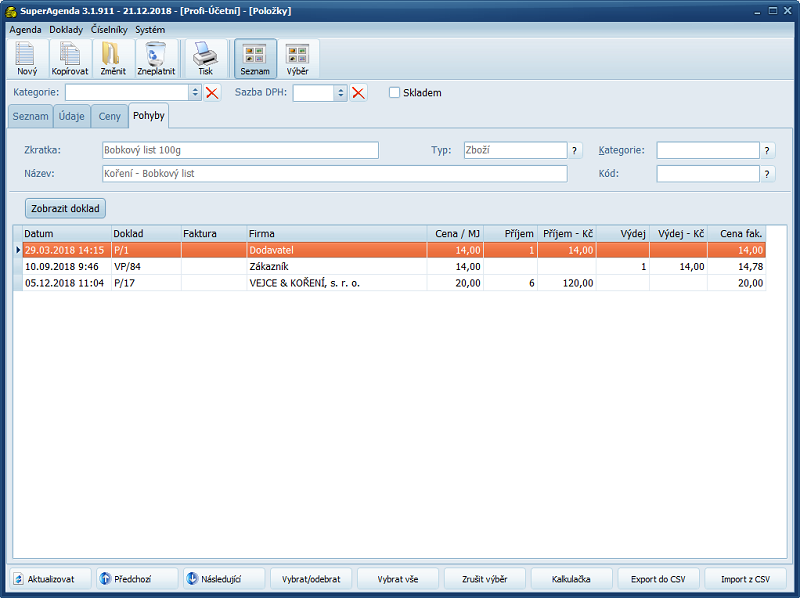Open the Kategorie filter dropdown
Viewport: 800px width, 598px height.
click(x=195, y=93)
